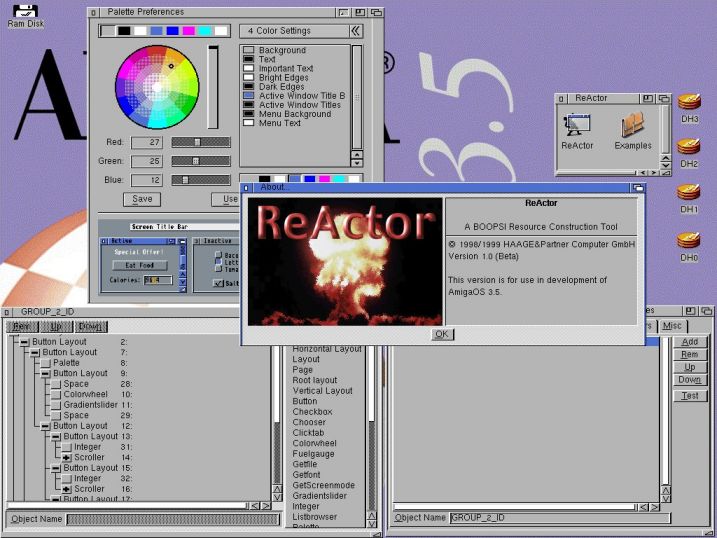Click the Add button
Image resolution: width=717 pixels, height=538 pixels.
tap(690, 342)
